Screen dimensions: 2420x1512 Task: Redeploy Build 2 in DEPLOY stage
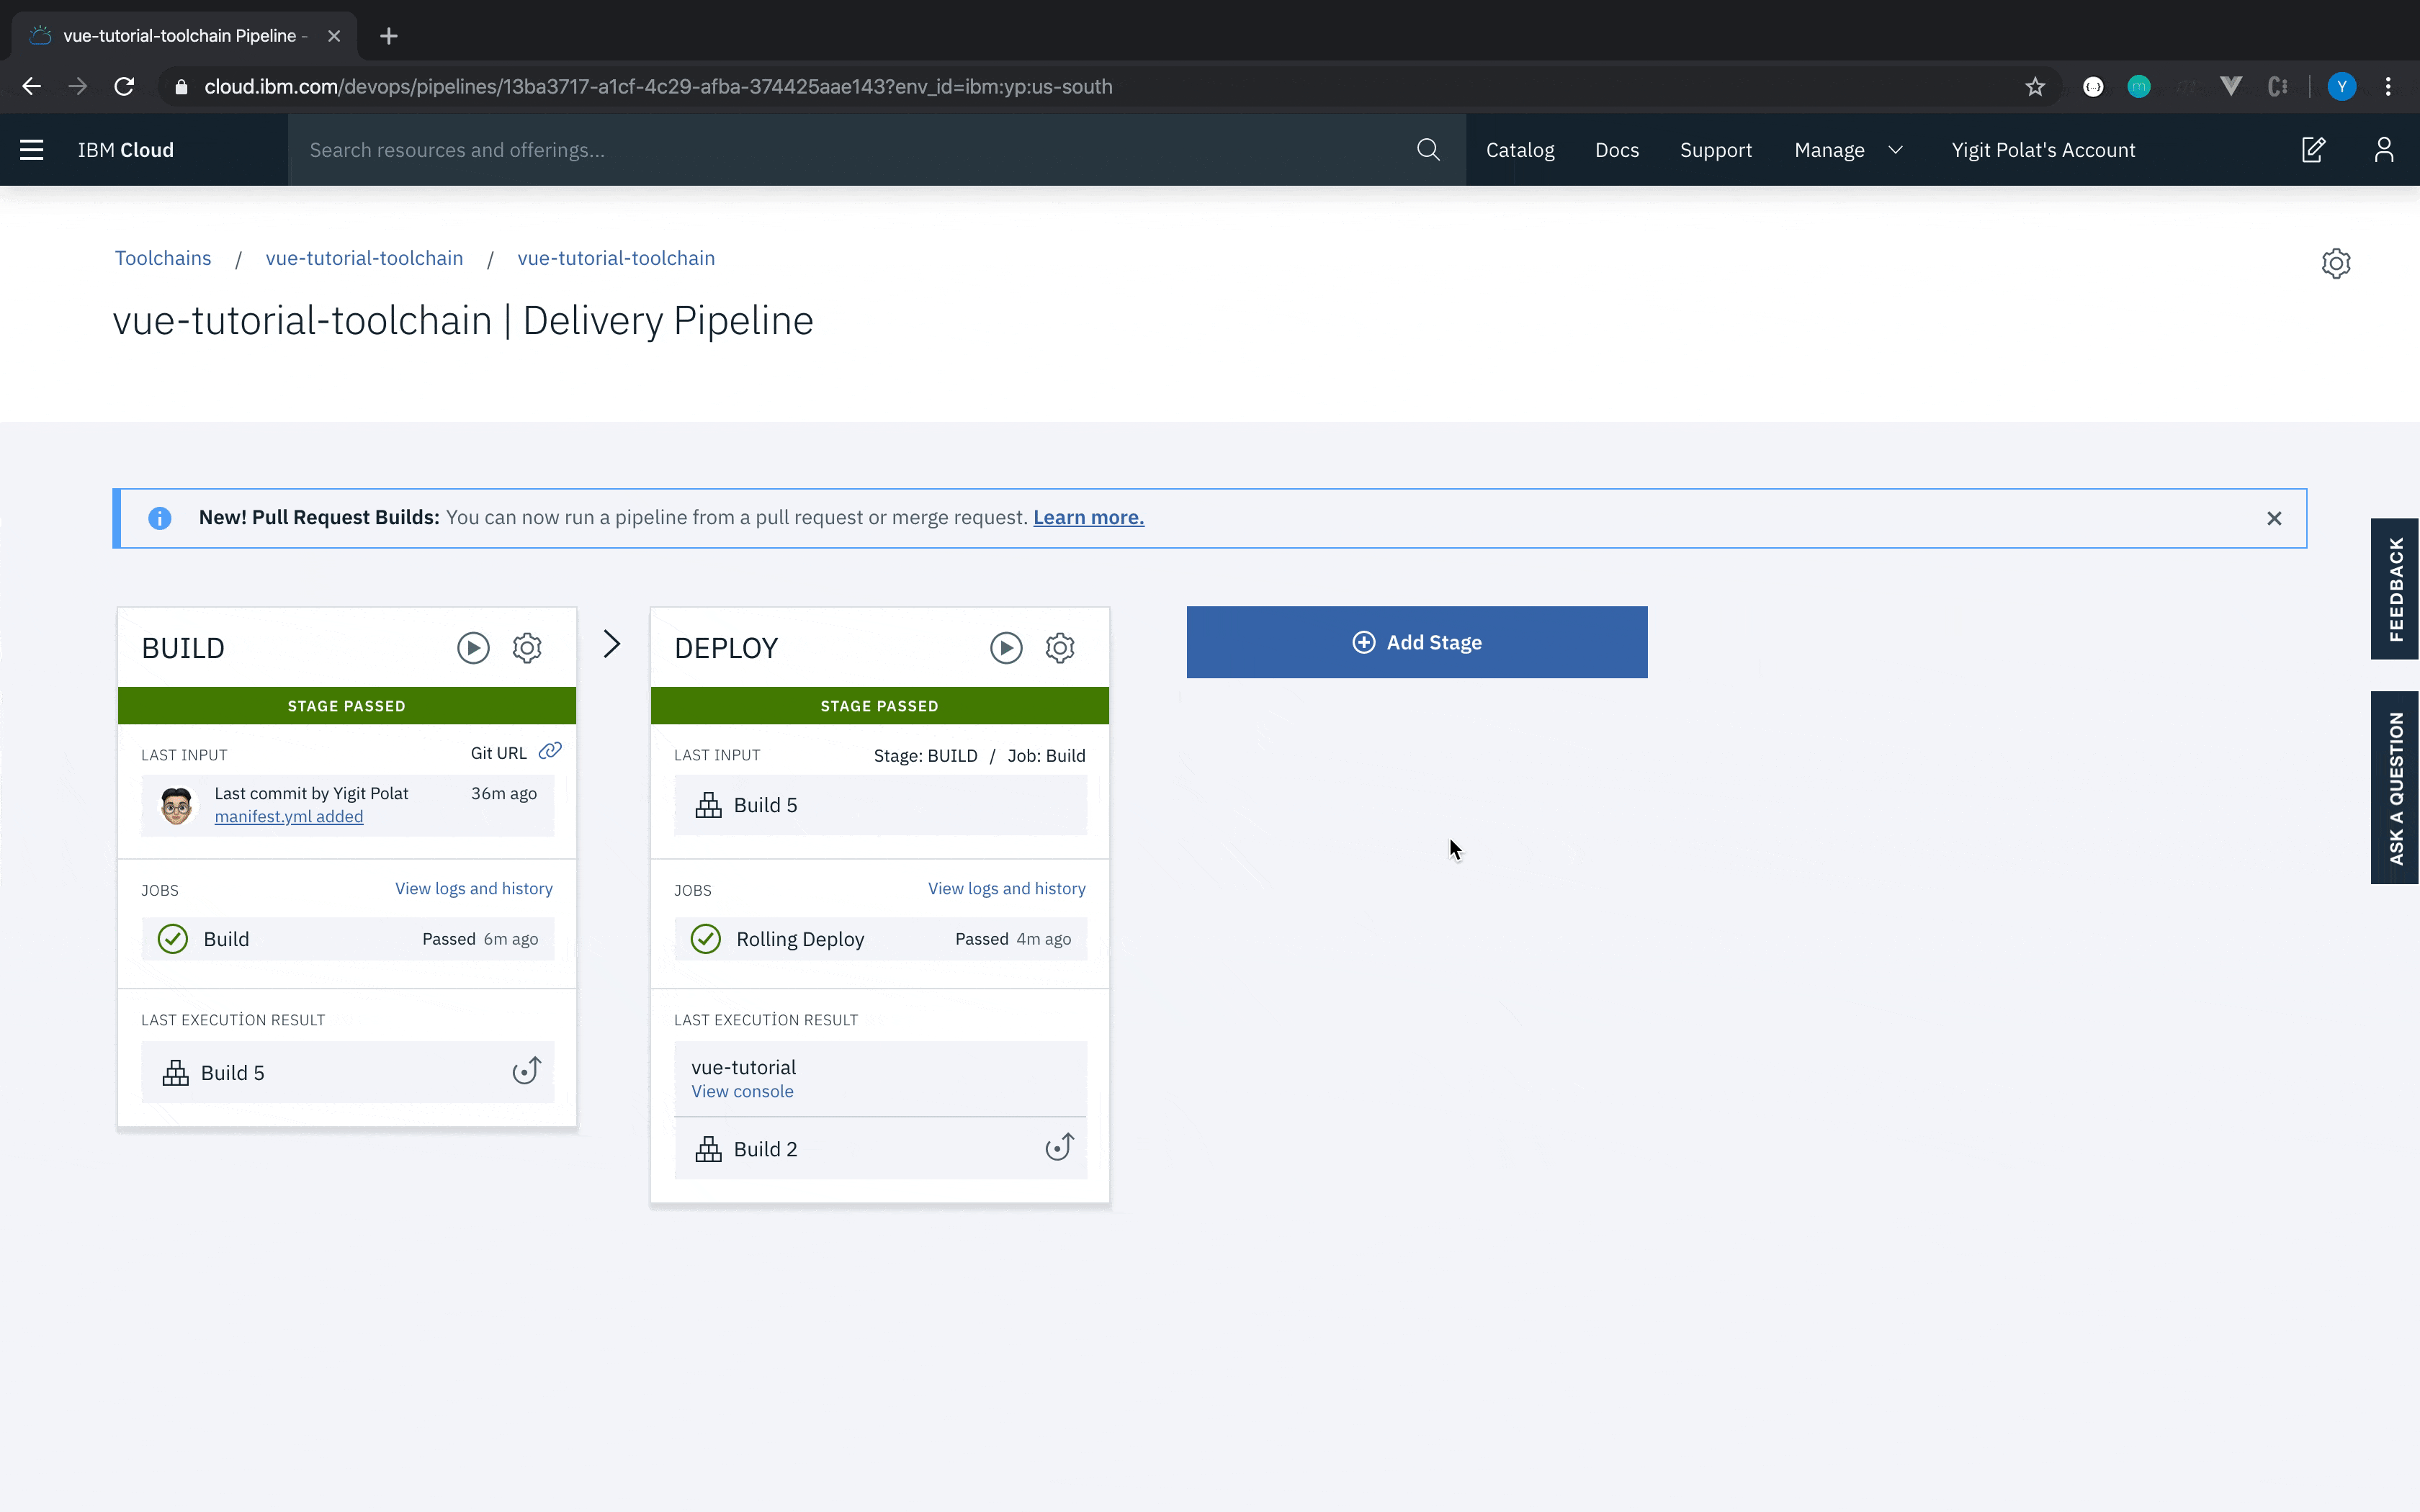coord(1059,1147)
